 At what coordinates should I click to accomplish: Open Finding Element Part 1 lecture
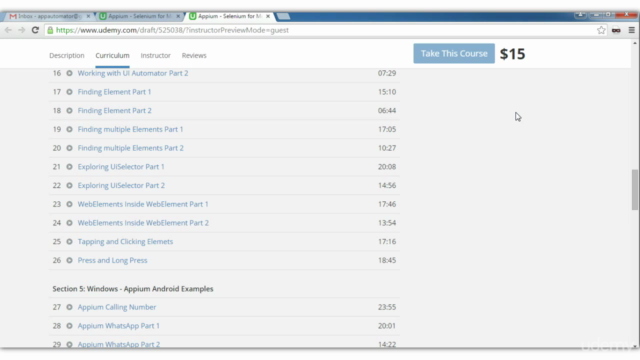pyautogui.click(x=114, y=92)
